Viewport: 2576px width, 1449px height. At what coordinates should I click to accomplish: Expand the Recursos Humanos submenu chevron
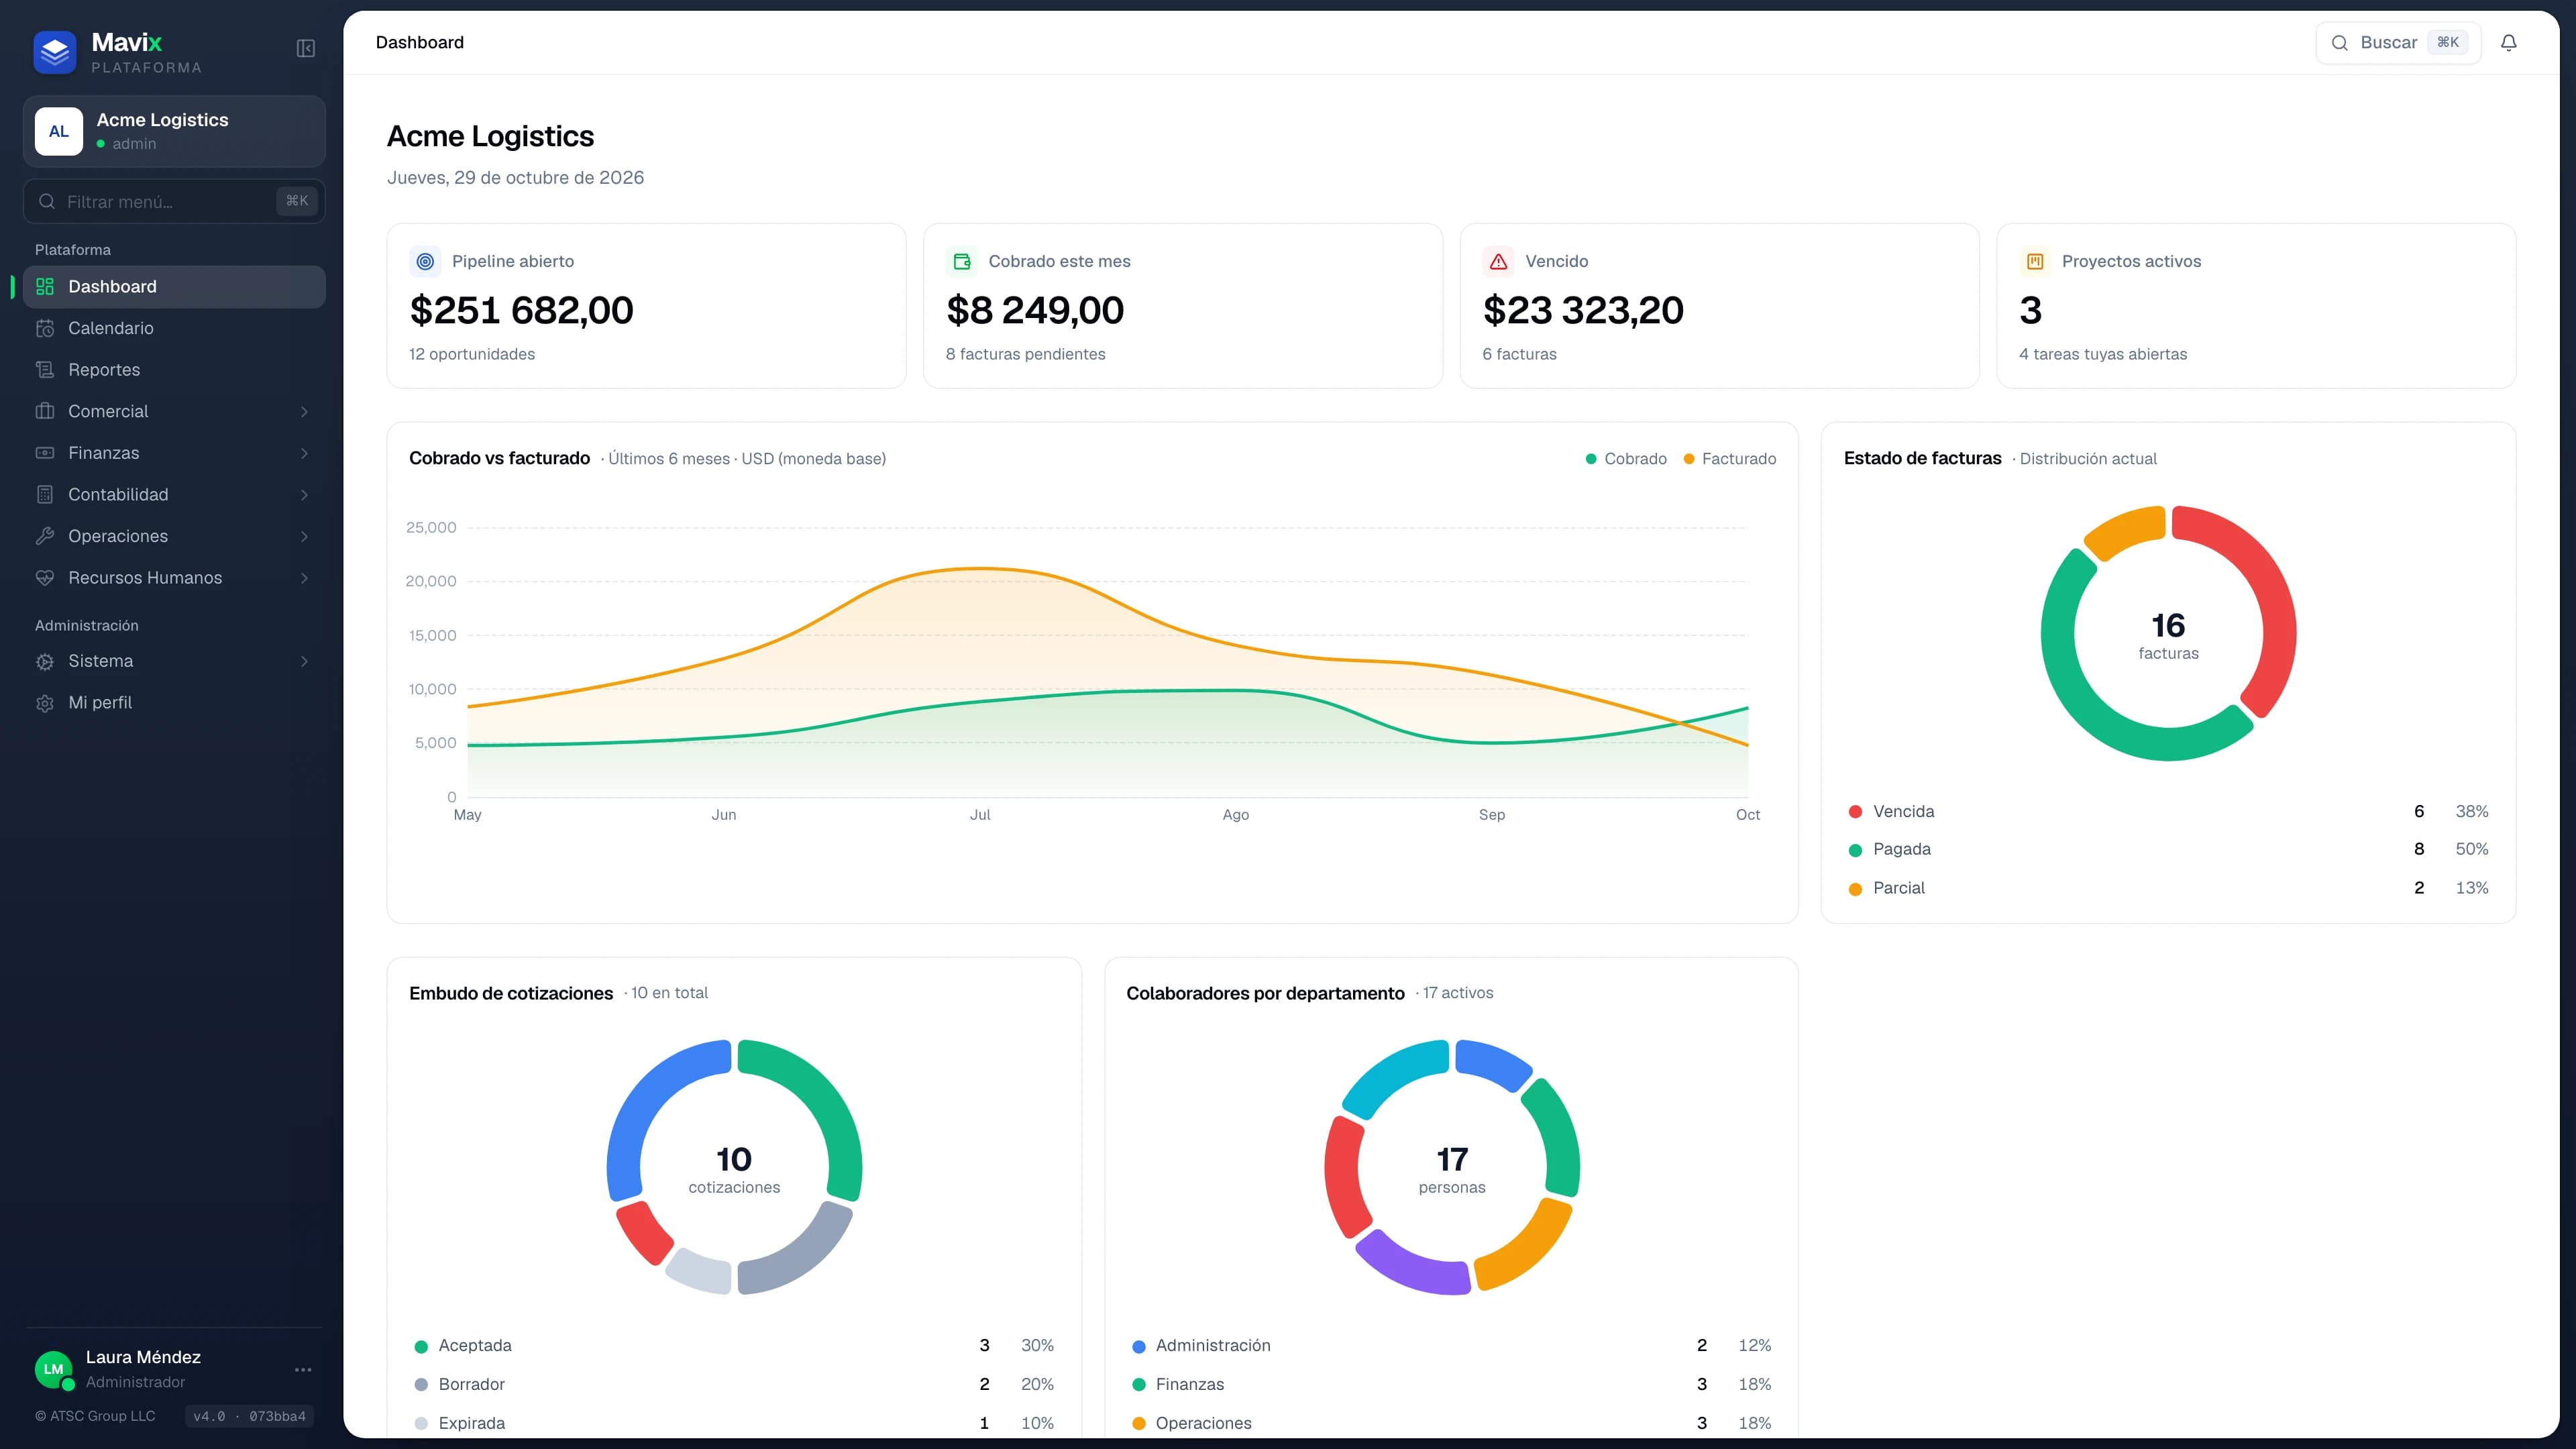(304, 578)
